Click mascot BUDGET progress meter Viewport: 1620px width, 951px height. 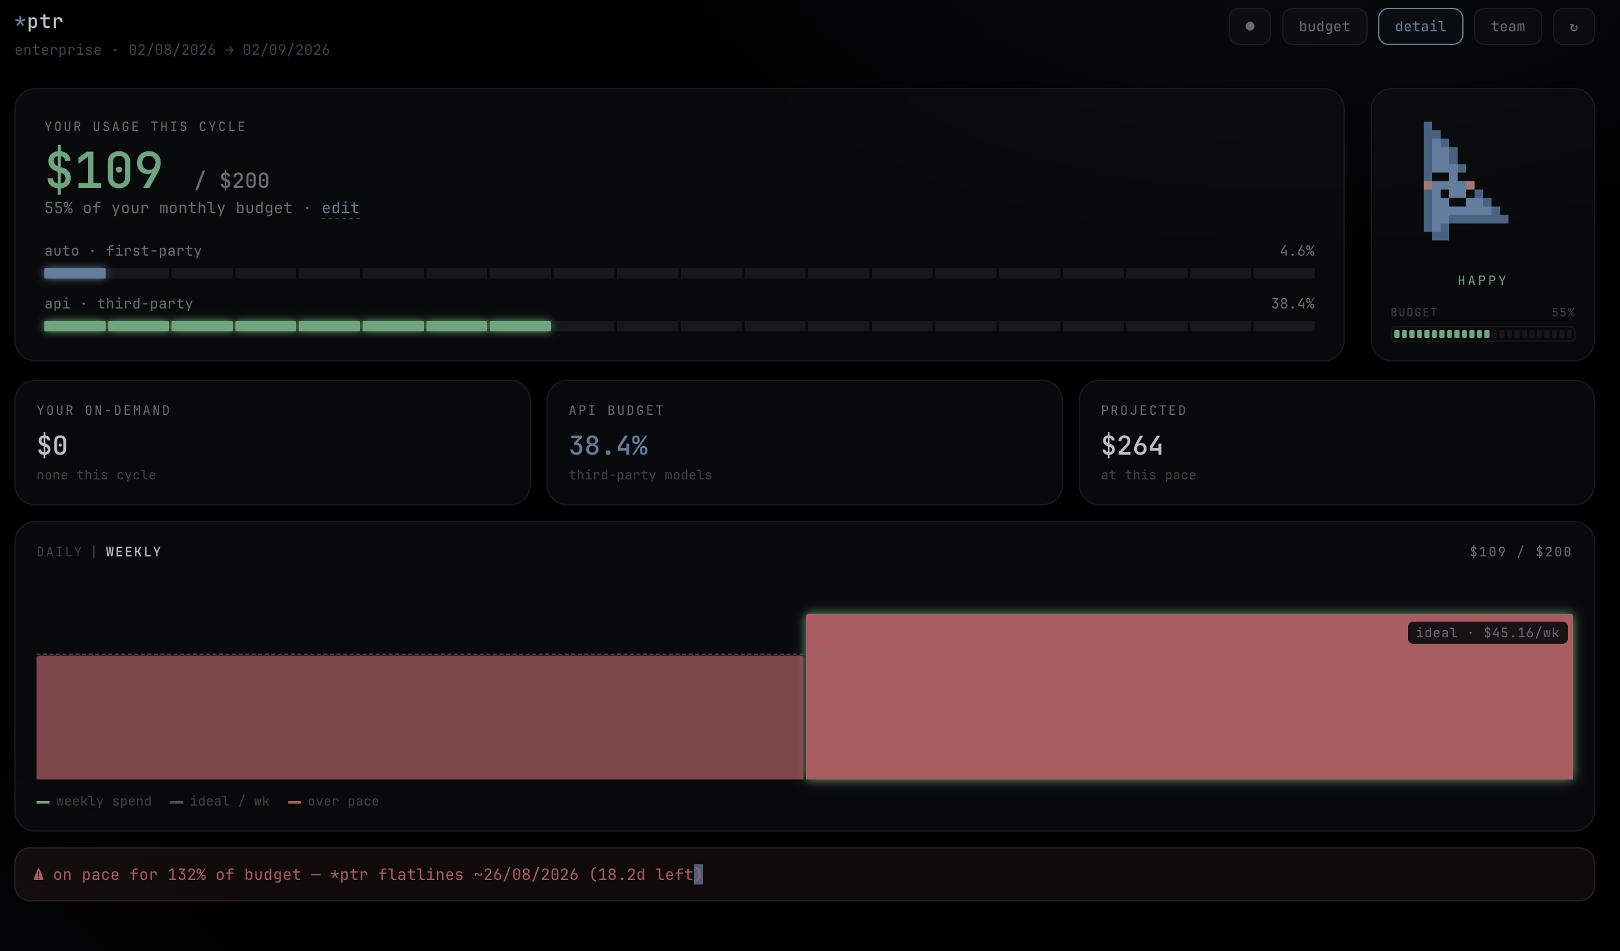(1483, 334)
